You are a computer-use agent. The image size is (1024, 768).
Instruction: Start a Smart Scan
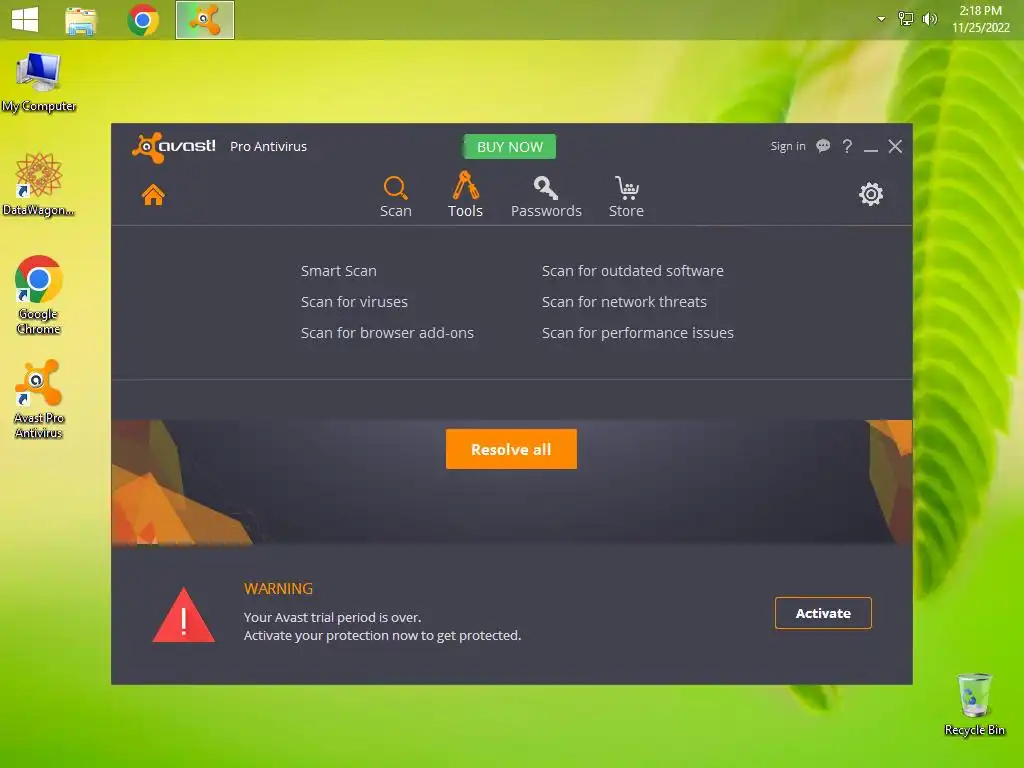coord(338,270)
